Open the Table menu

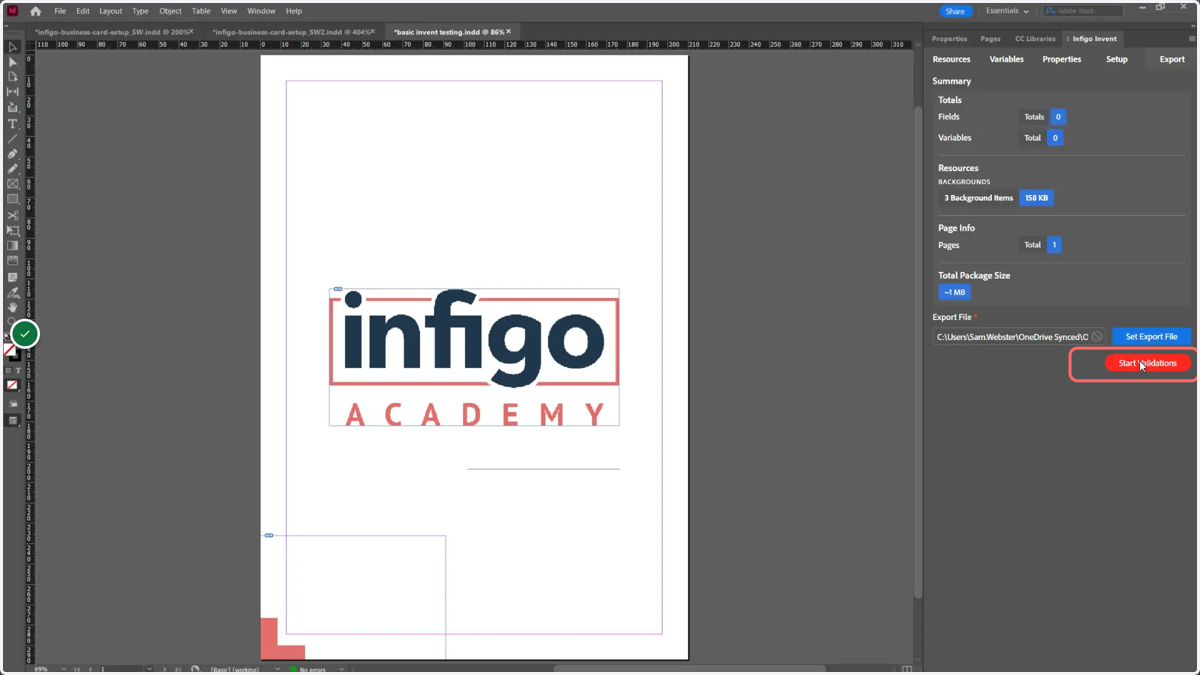[x=201, y=11]
